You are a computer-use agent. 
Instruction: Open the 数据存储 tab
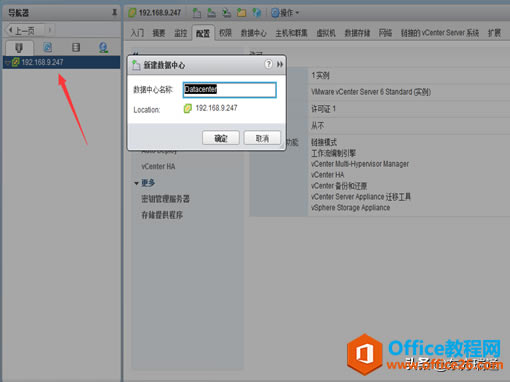coord(357,33)
